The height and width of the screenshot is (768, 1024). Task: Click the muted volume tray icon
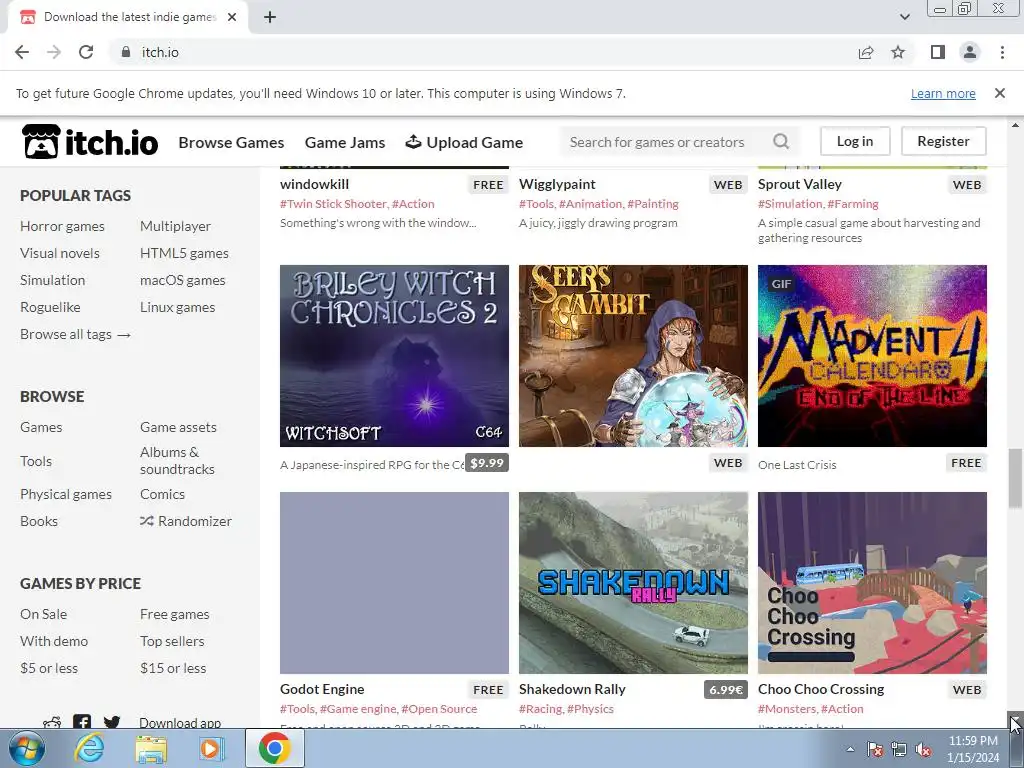coord(923,749)
